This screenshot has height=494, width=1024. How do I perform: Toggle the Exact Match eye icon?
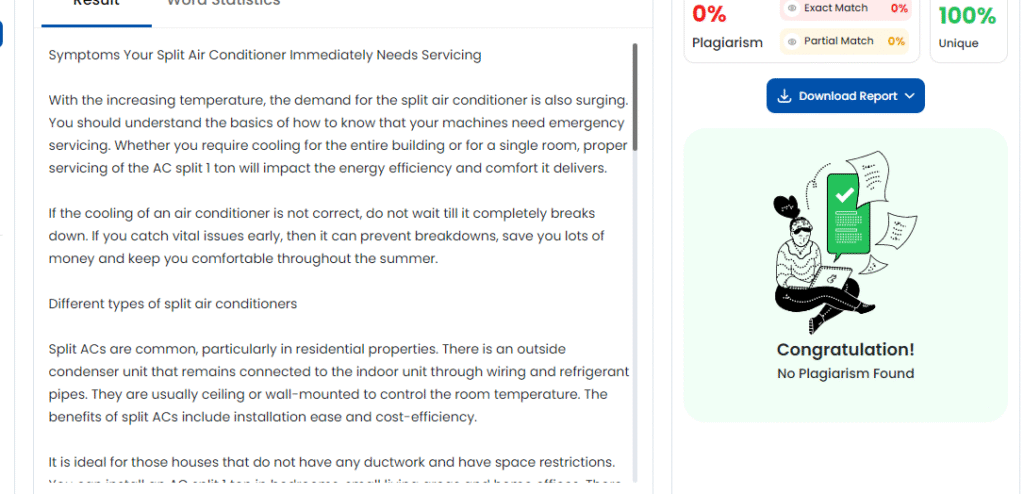coord(792,8)
